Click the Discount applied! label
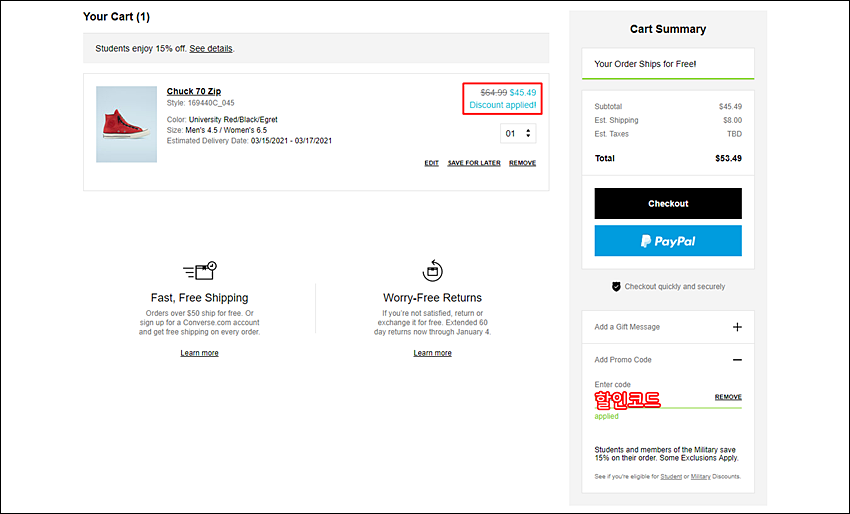 503,105
